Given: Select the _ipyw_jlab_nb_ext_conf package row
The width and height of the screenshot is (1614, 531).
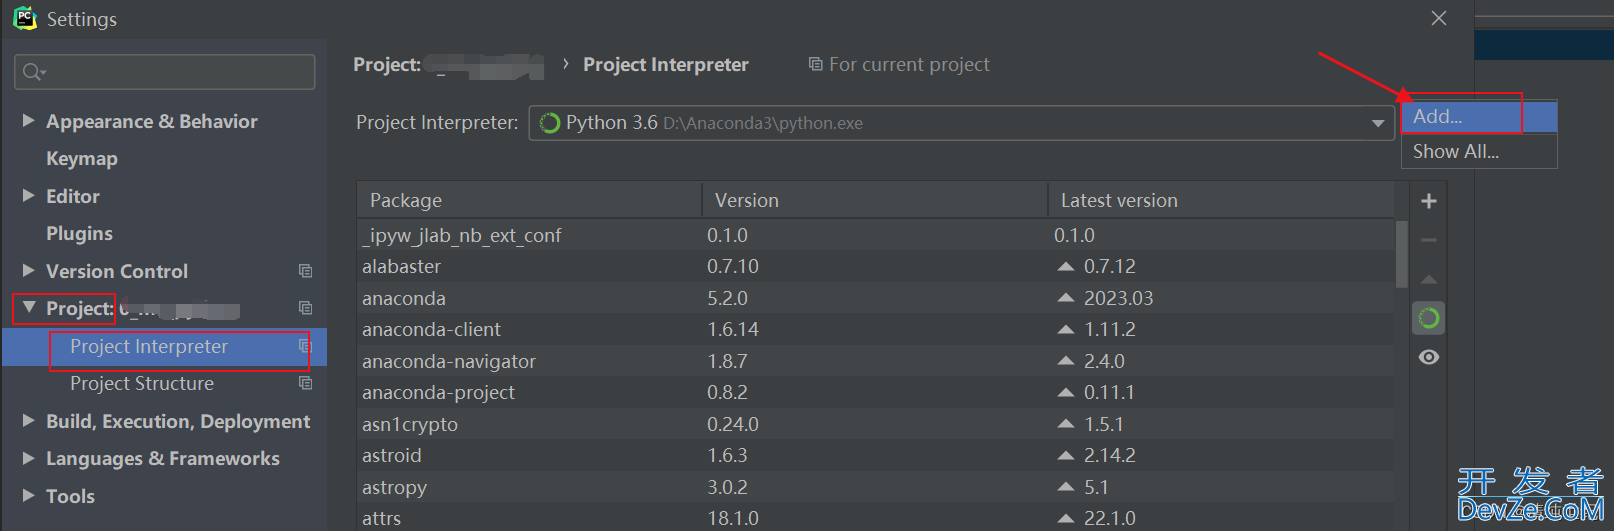Looking at the screenshot, I should click(875, 235).
